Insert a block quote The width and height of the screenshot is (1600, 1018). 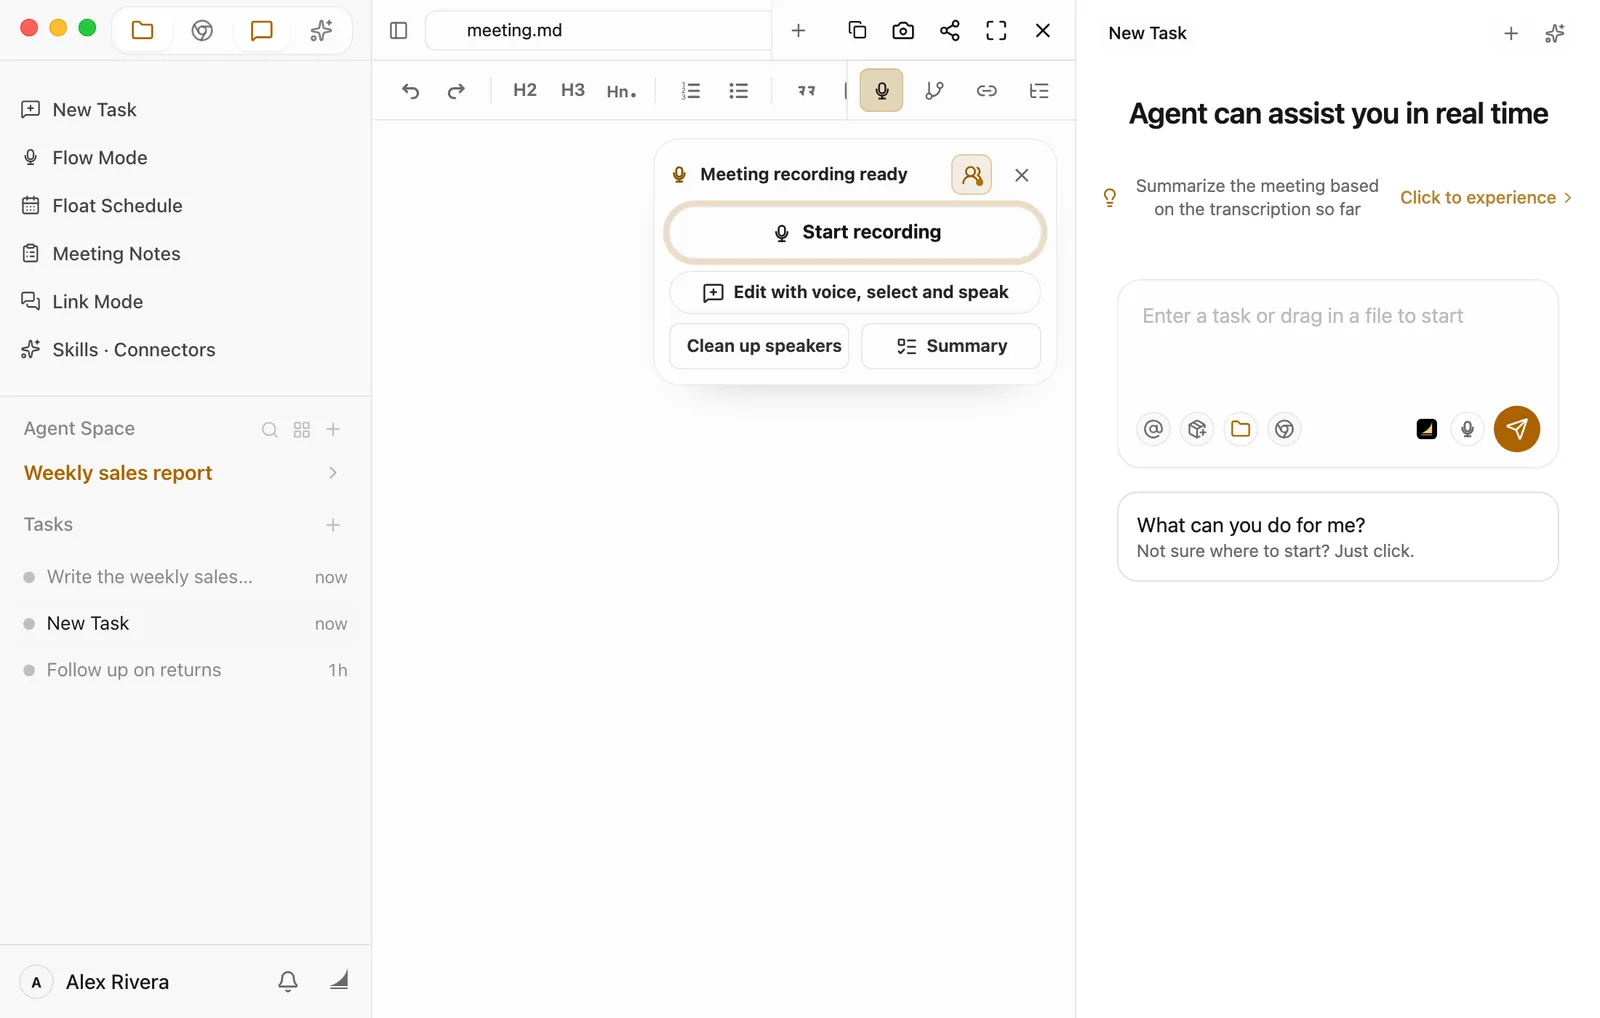(806, 91)
